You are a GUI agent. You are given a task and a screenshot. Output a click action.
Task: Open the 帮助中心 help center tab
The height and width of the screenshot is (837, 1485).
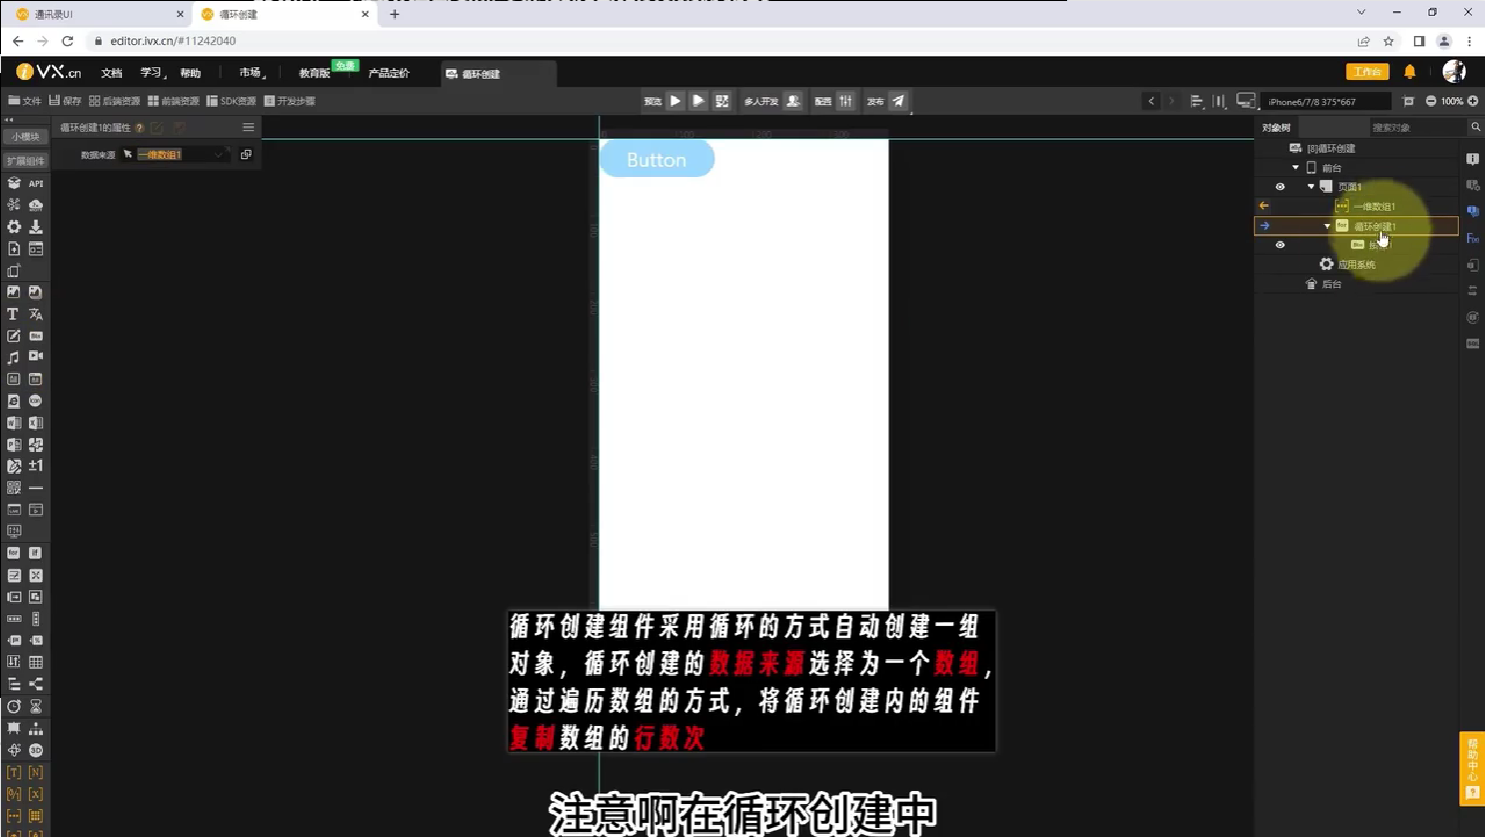(x=1472, y=768)
